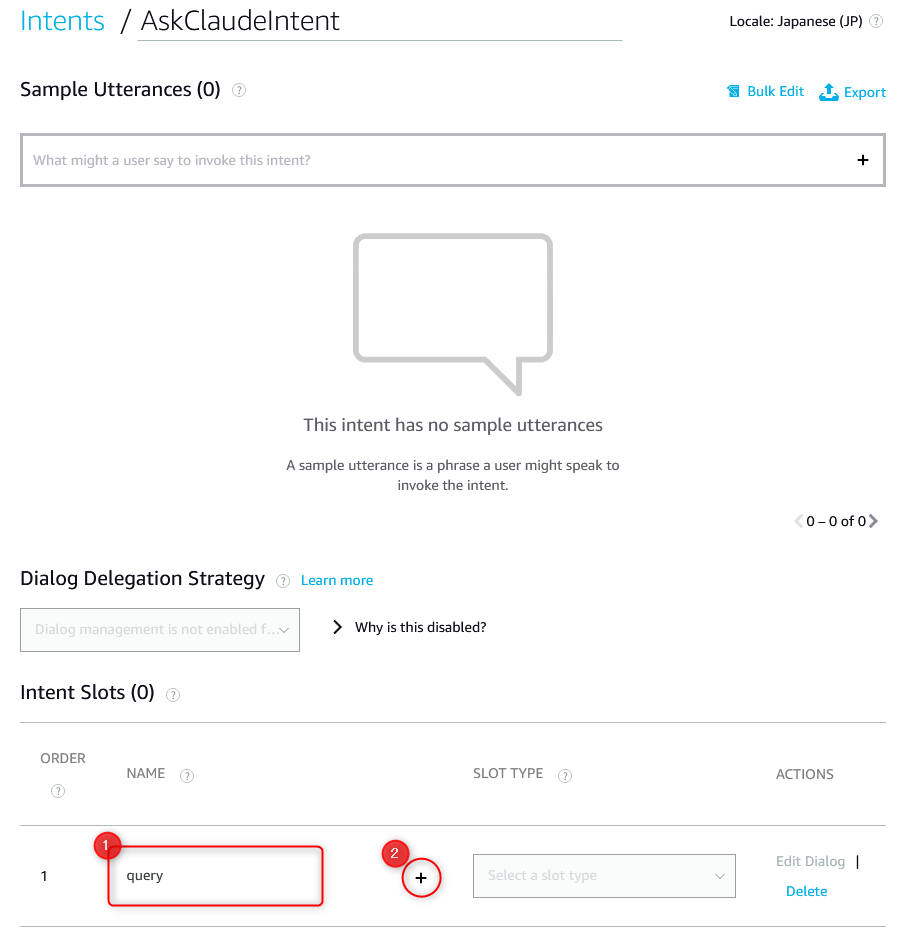Open Edit Dialog for the query slot
Screen dimensions: 902x930
(810, 861)
